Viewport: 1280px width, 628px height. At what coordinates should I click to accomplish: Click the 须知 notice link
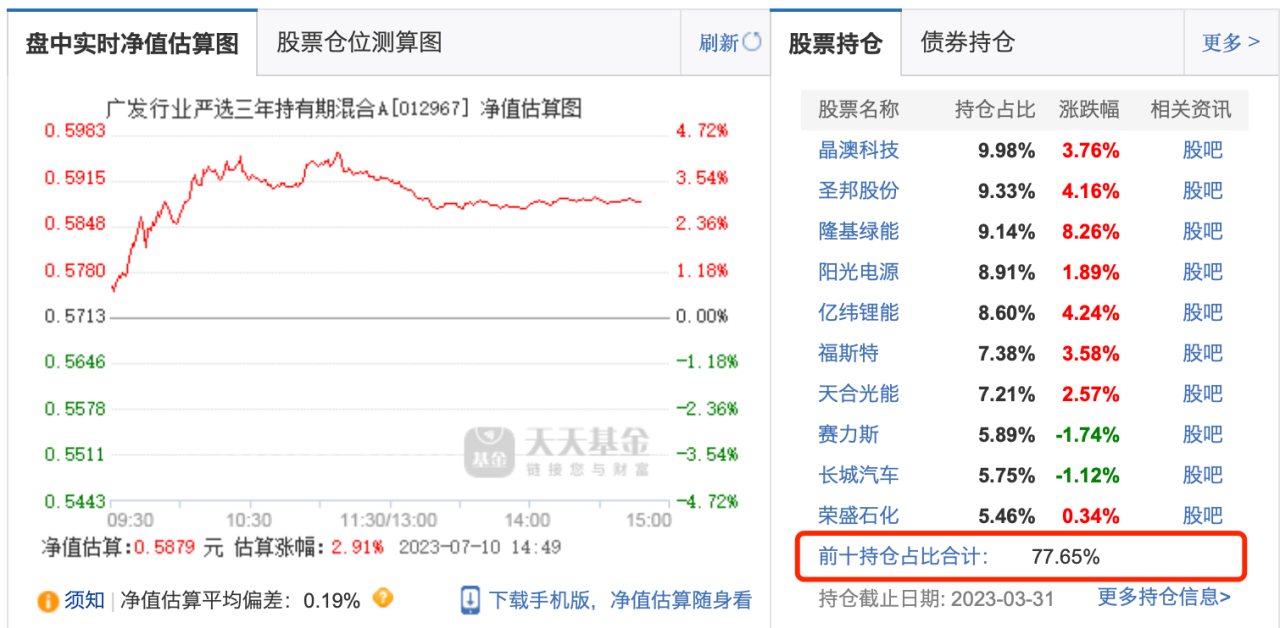[x=85, y=600]
